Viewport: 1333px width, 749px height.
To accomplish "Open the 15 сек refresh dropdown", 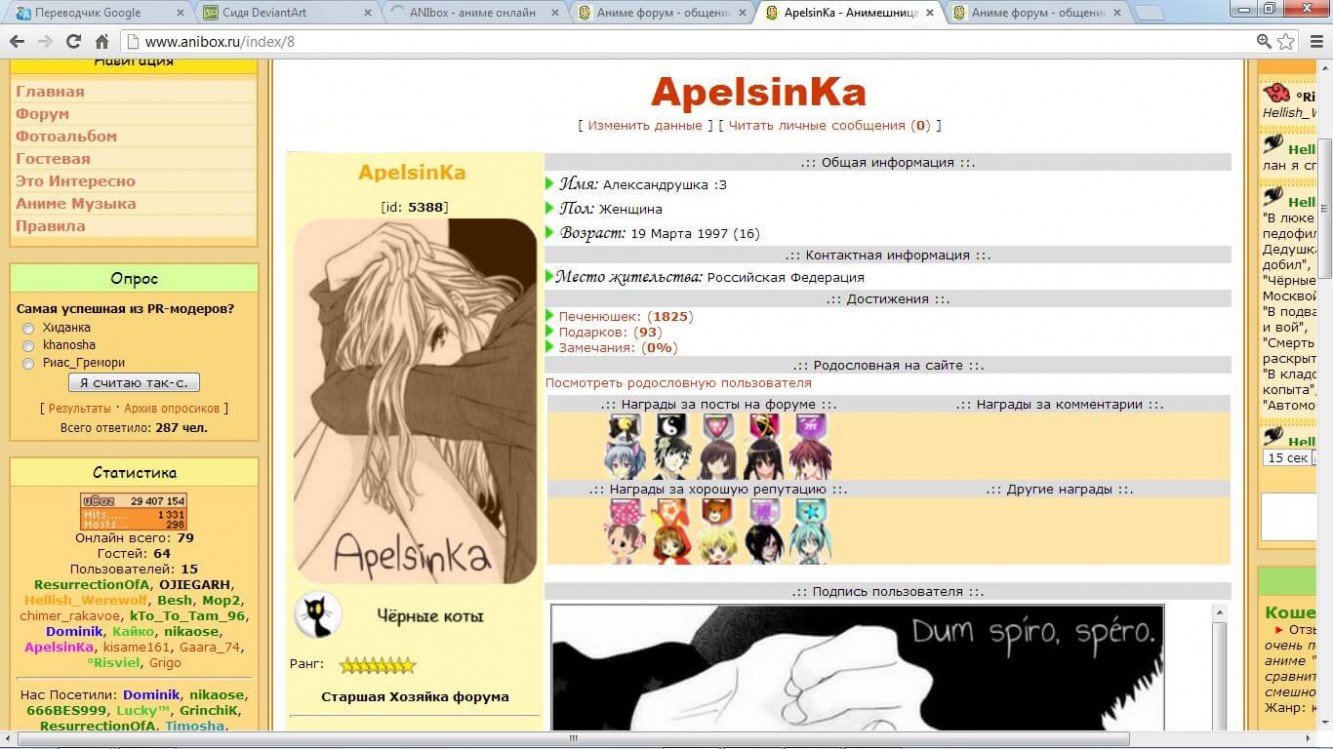I will tap(1289, 458).
